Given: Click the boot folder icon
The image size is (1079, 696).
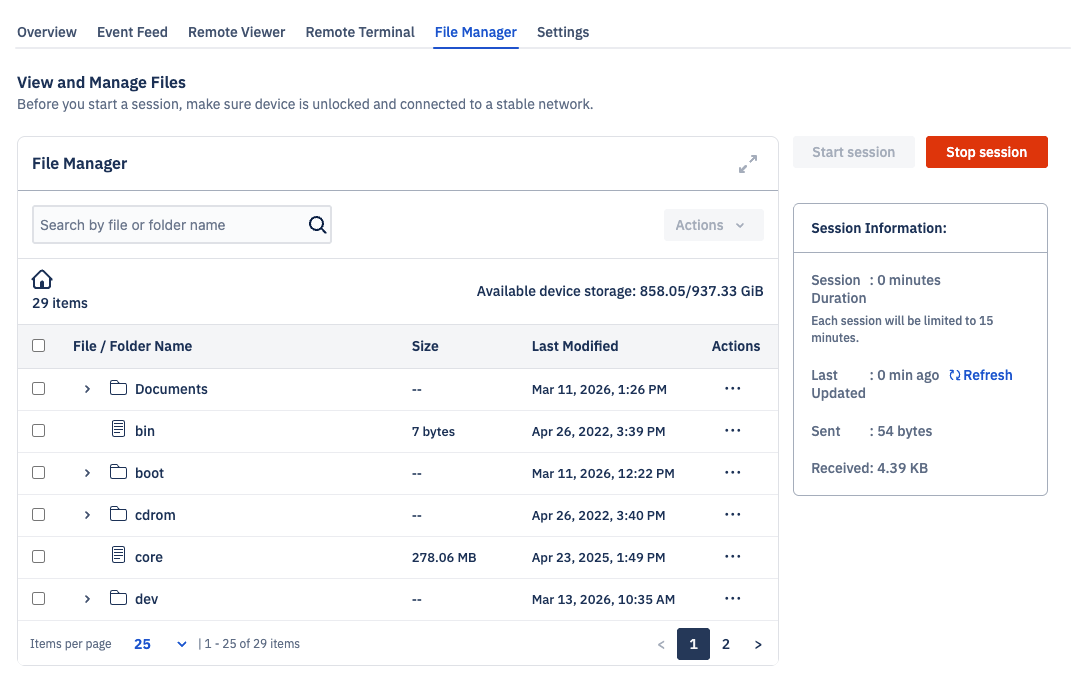Looking at the screenshot, I should pyautogui.click(x=119, y=473).
